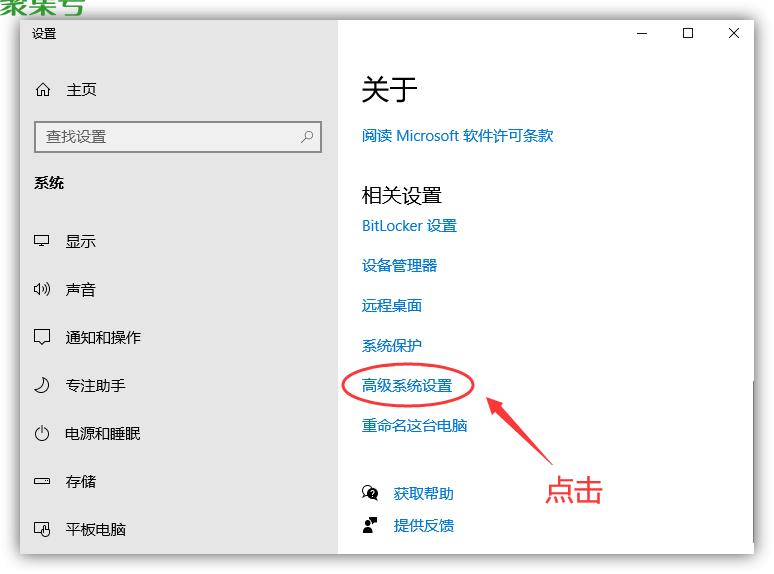Click 远程桌面 link
This screenshot has width=774, height=574.
pos(392,305)
